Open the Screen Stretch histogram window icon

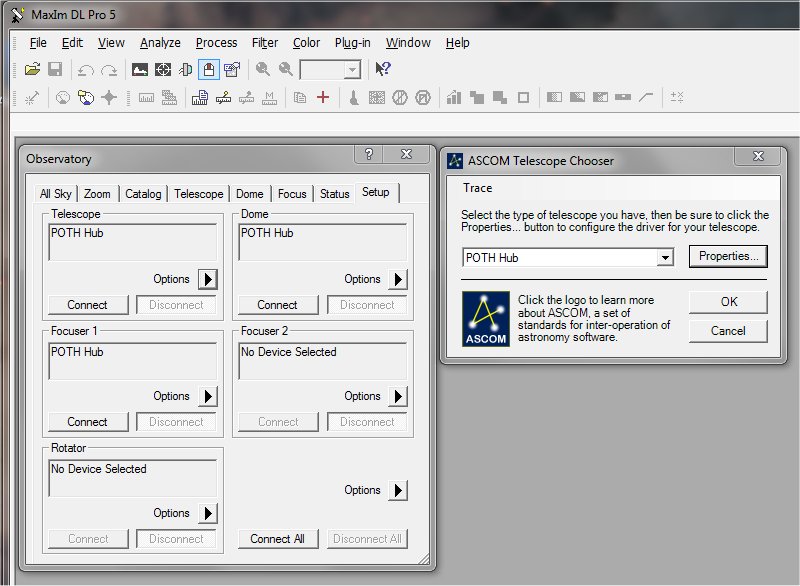(x=140, y=69)
